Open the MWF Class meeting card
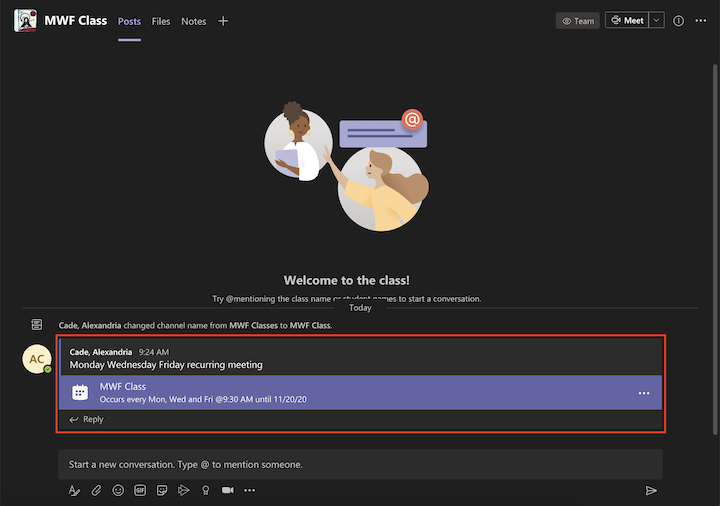This screenshot has height=506, width=720. (x=360, y=393)
